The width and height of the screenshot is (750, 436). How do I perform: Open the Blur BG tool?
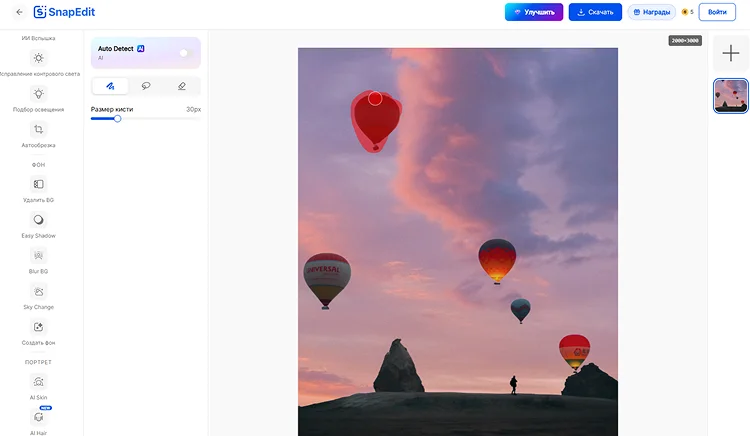click(38, 256)
